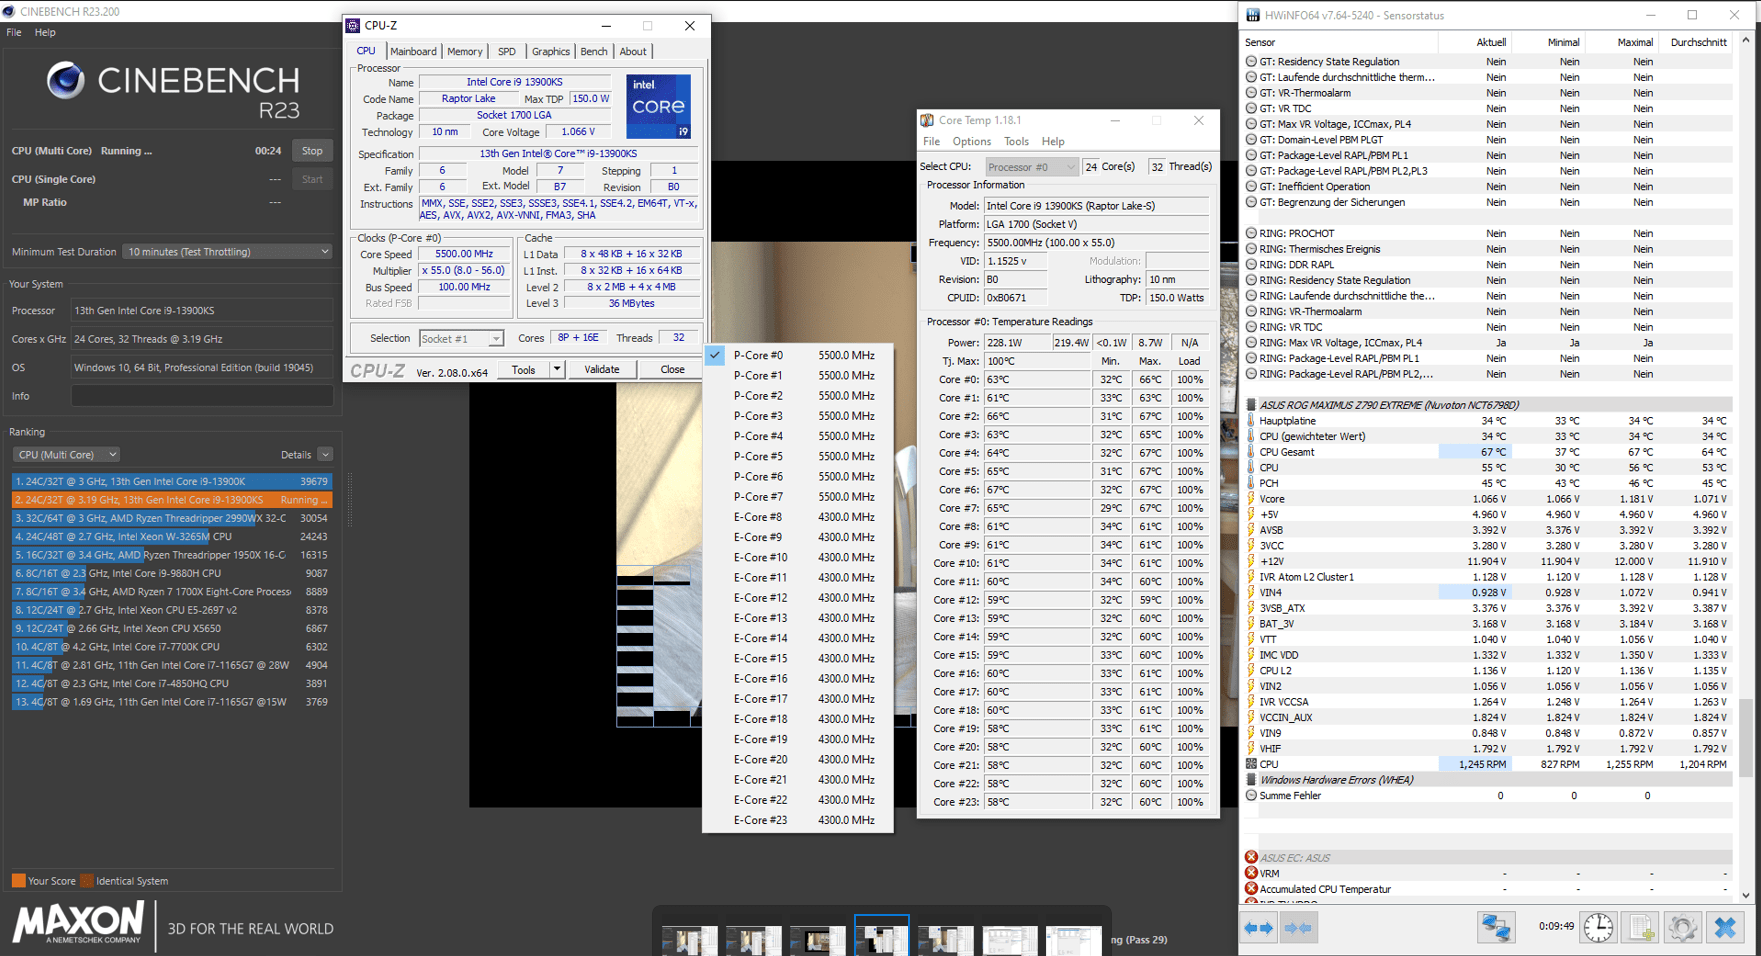
Task: Click status icon for GT: VR TDC
Action: (1251, 108)
